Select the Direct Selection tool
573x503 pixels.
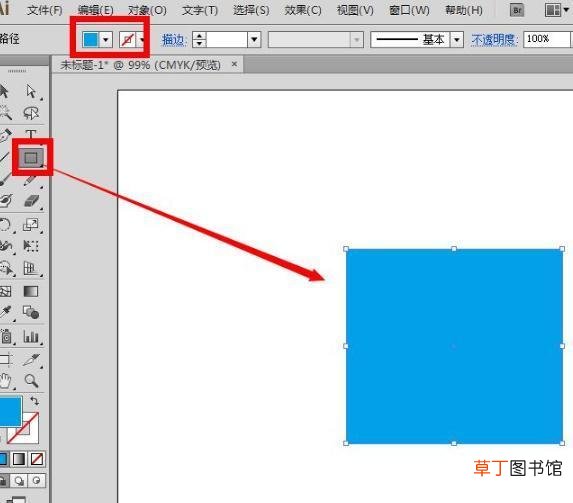[31, 91]
